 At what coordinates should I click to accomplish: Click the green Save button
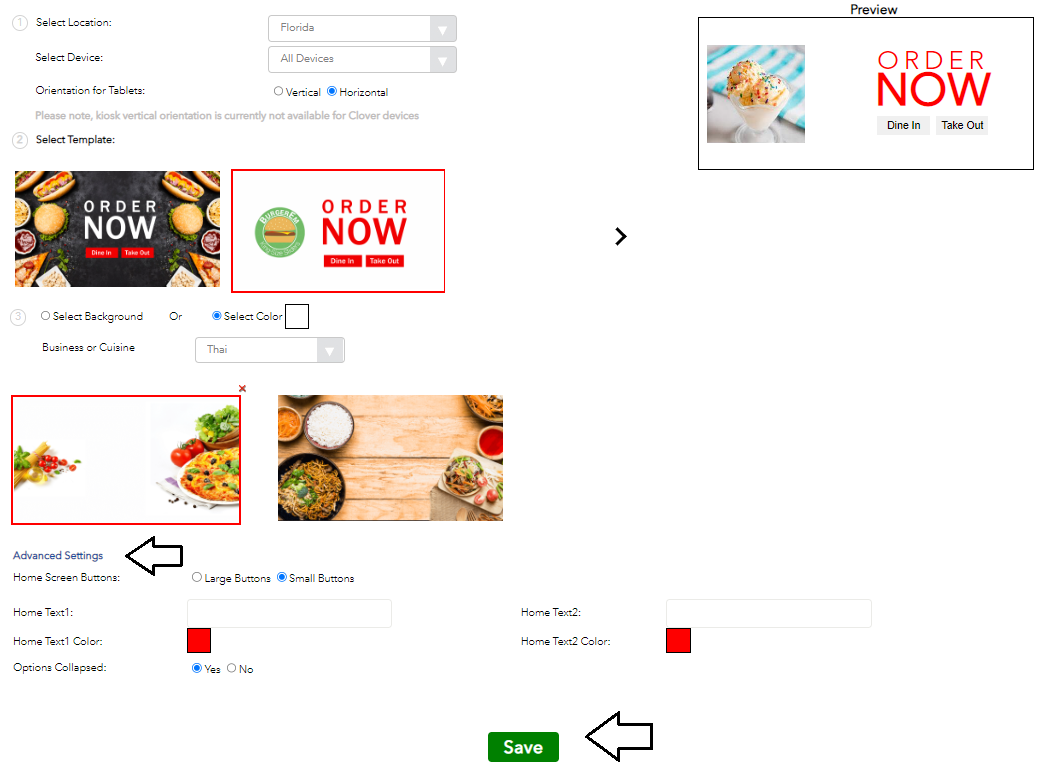pos(523,747)
